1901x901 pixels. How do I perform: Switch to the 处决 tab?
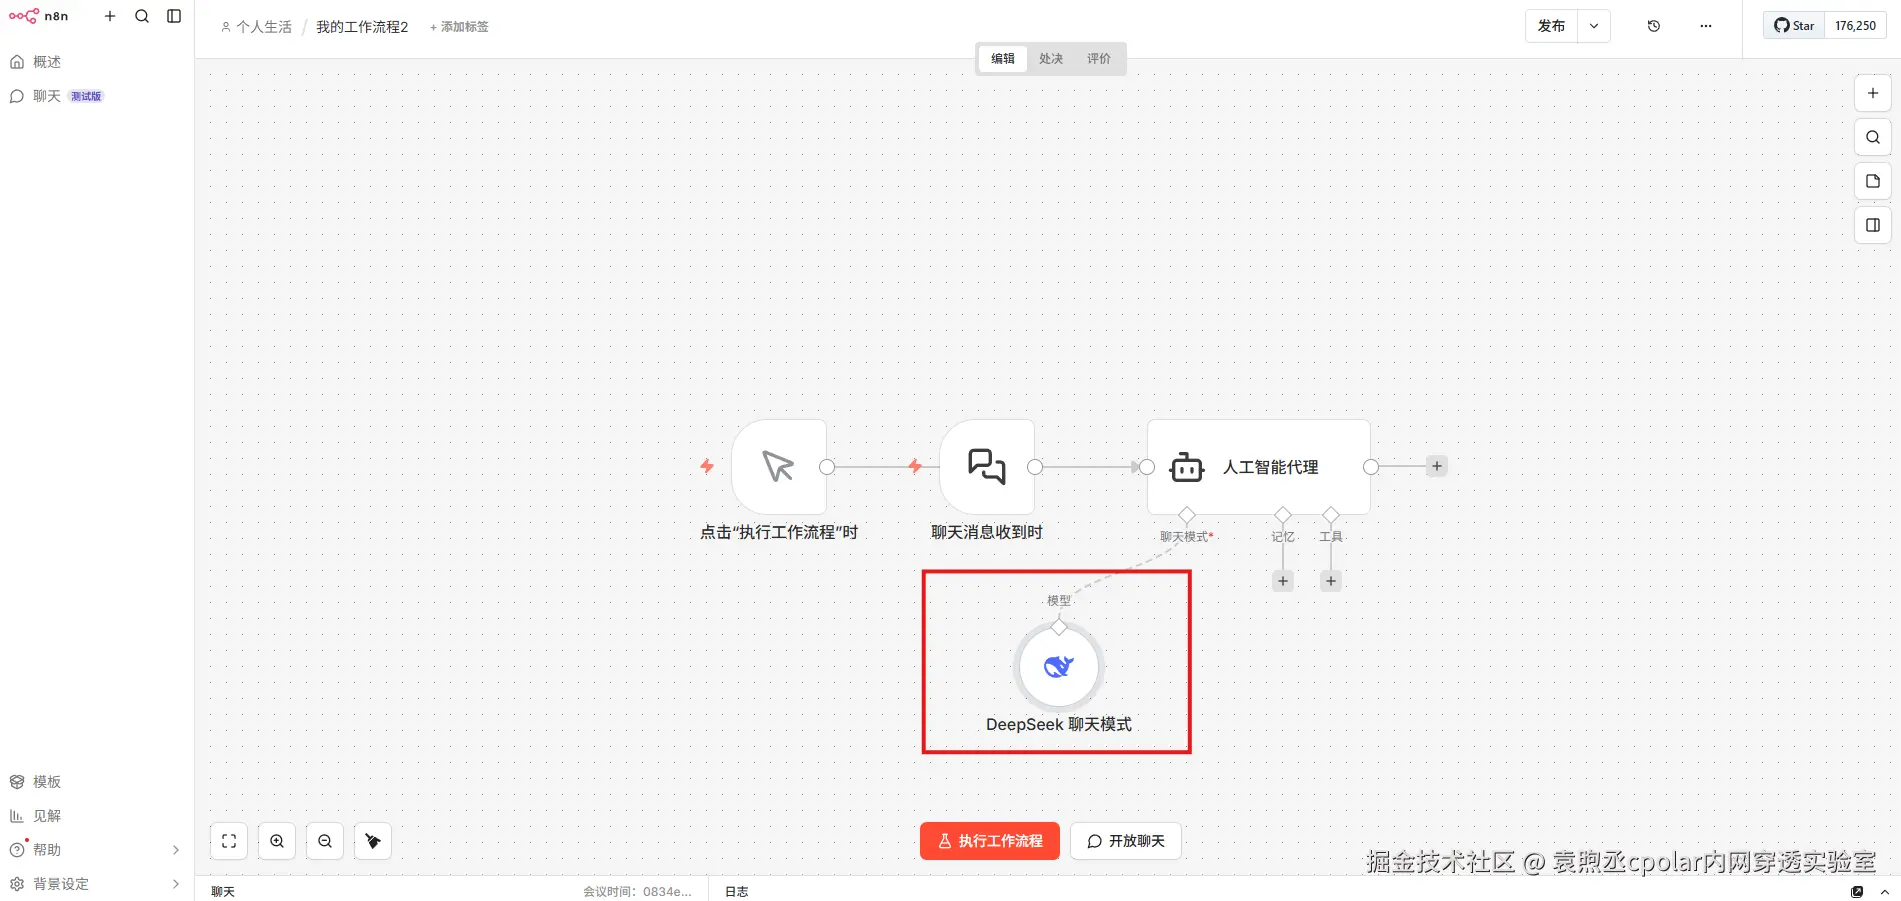click(1051, 59)
